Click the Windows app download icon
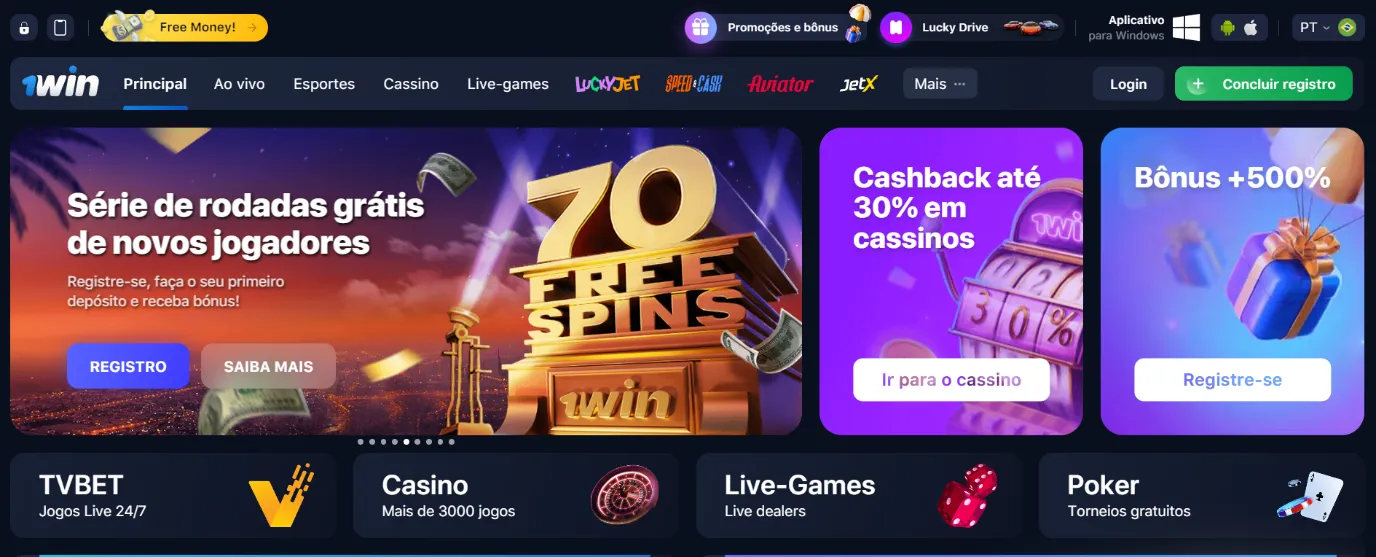Image resolution: width=1376 pixels, height=557 pixels. click(1186, 28)
